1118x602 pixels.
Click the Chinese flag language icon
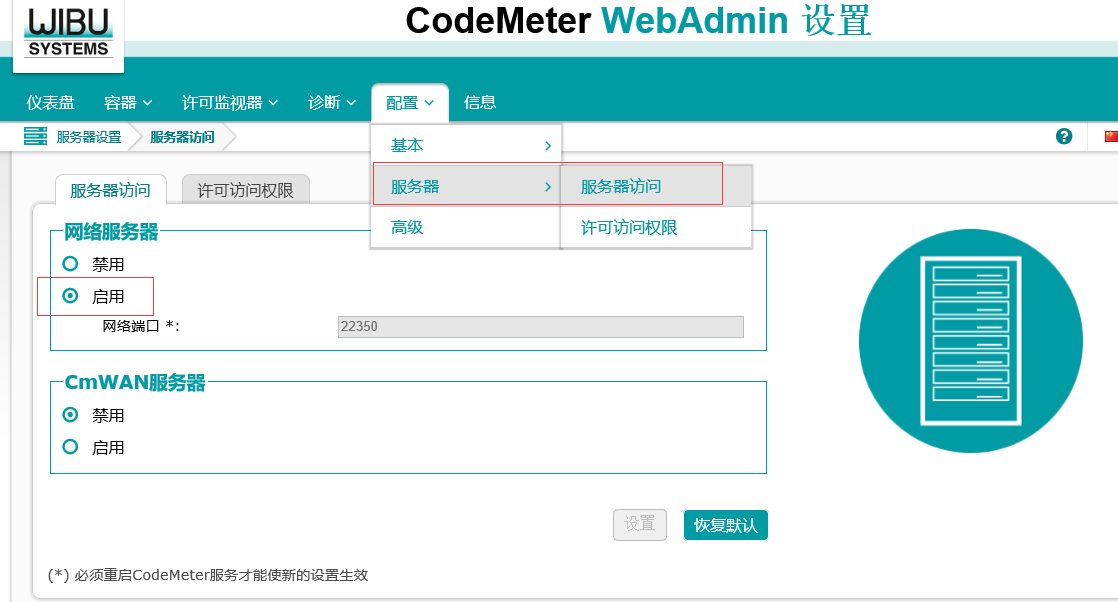[x=1111, y=136]
